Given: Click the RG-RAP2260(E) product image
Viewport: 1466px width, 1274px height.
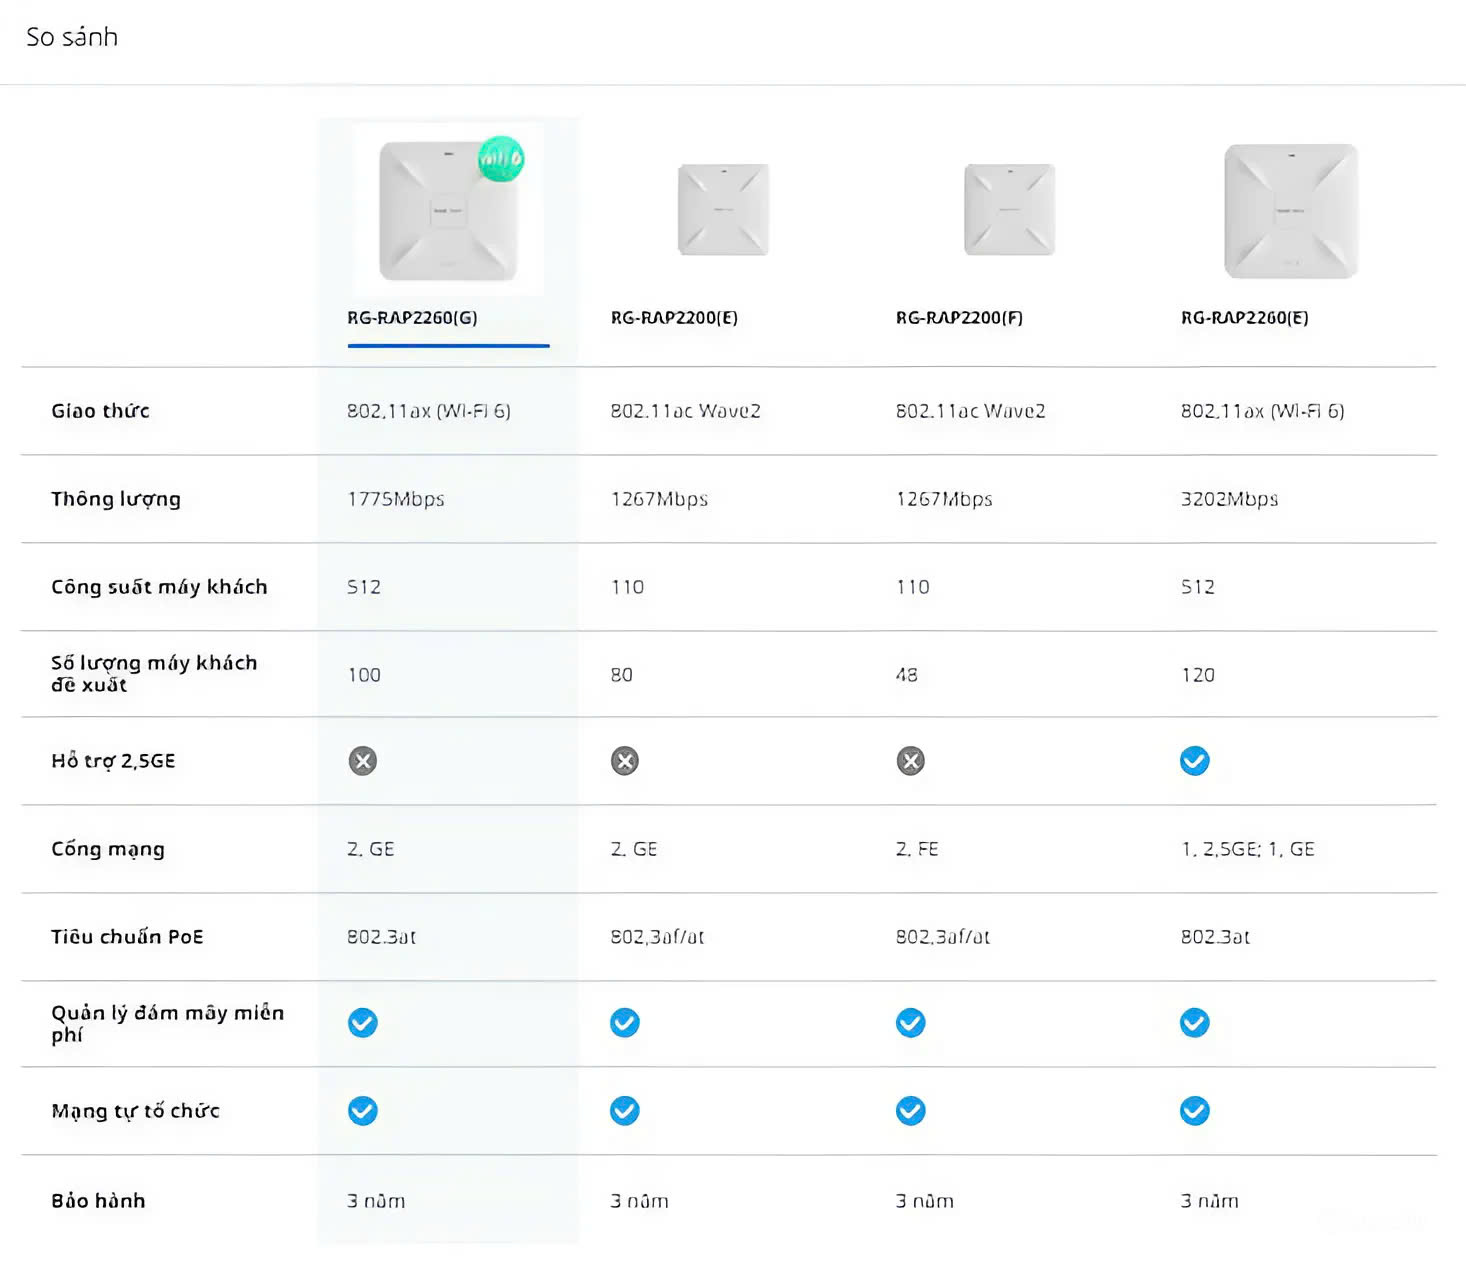Looking at the screenshot, I should pyautogui.click(x=1291, y=211).
